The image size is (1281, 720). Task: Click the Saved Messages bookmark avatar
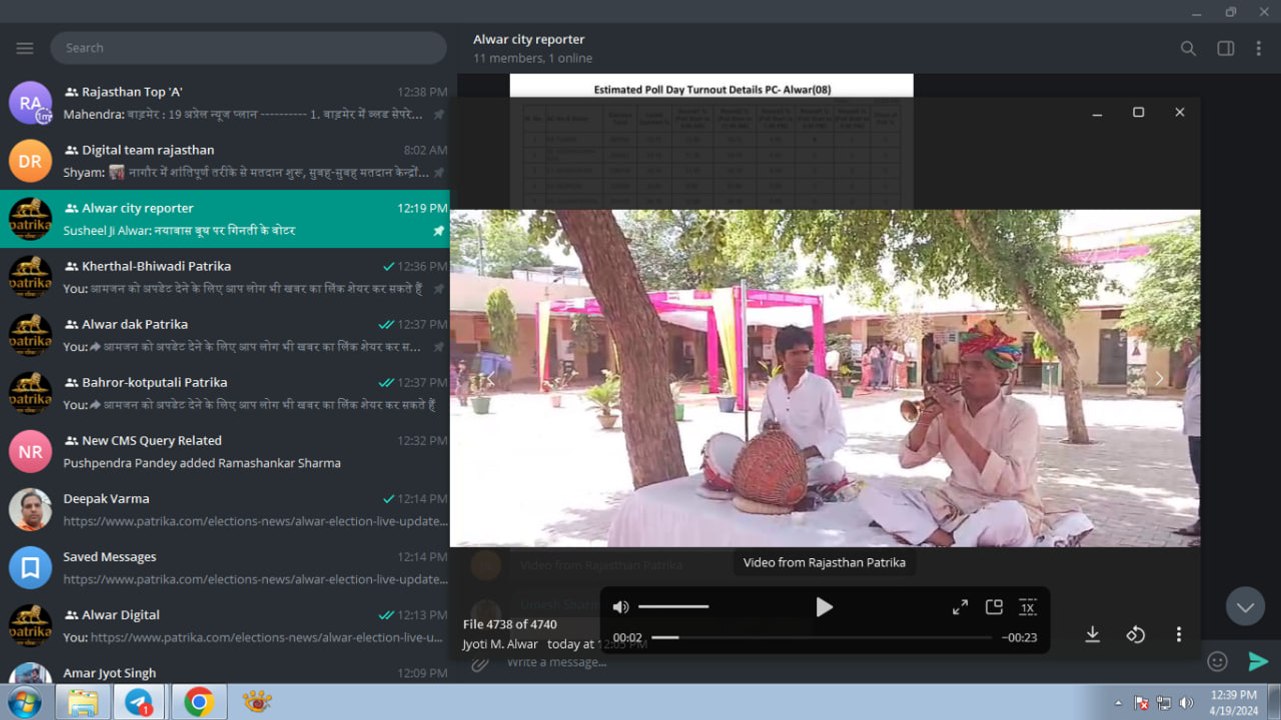tap(30, 567)
